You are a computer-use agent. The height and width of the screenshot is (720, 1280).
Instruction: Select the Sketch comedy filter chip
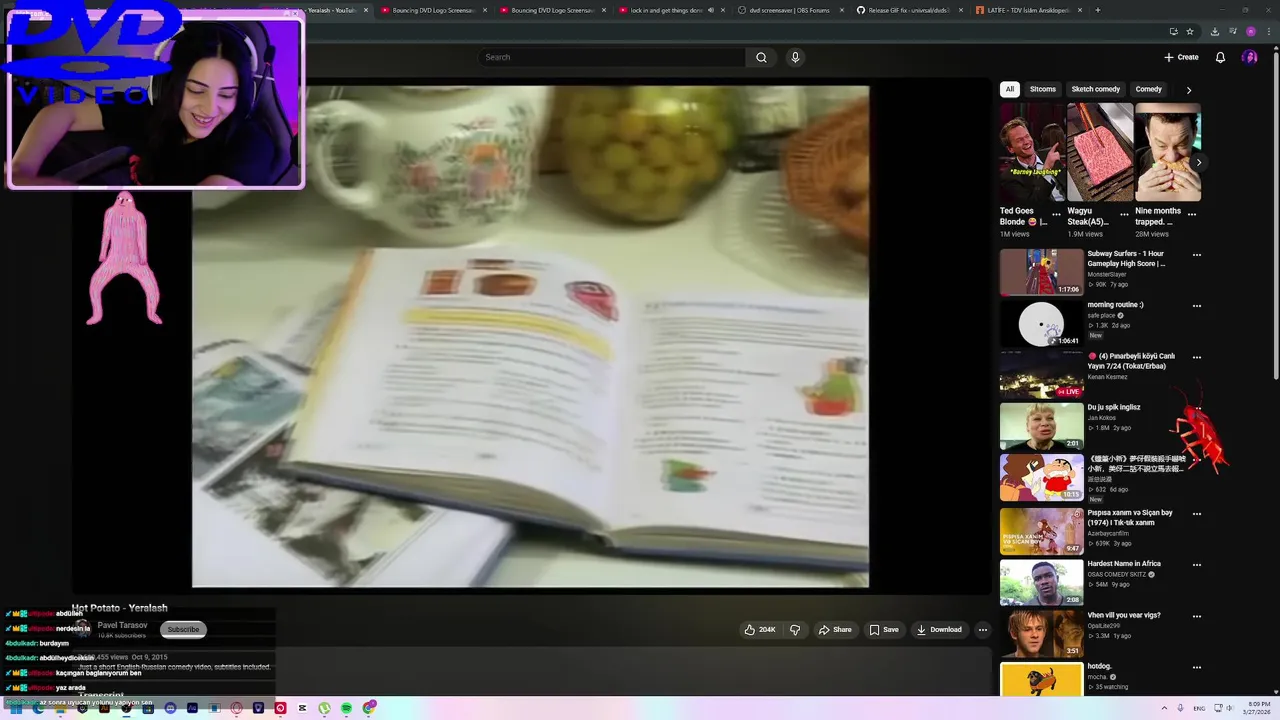coord(1096,89)
